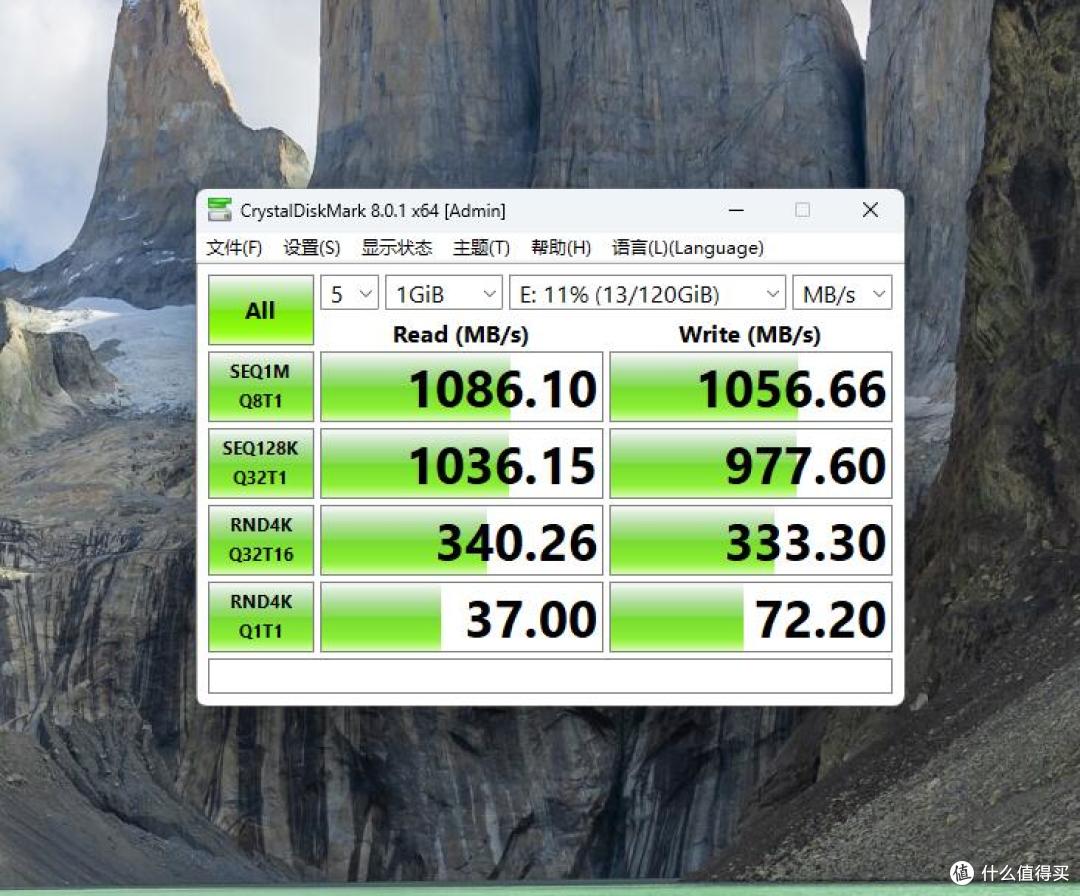Run the RND4K Q1T1 test
The image size is (1080, 896).
tap(260, 616)
